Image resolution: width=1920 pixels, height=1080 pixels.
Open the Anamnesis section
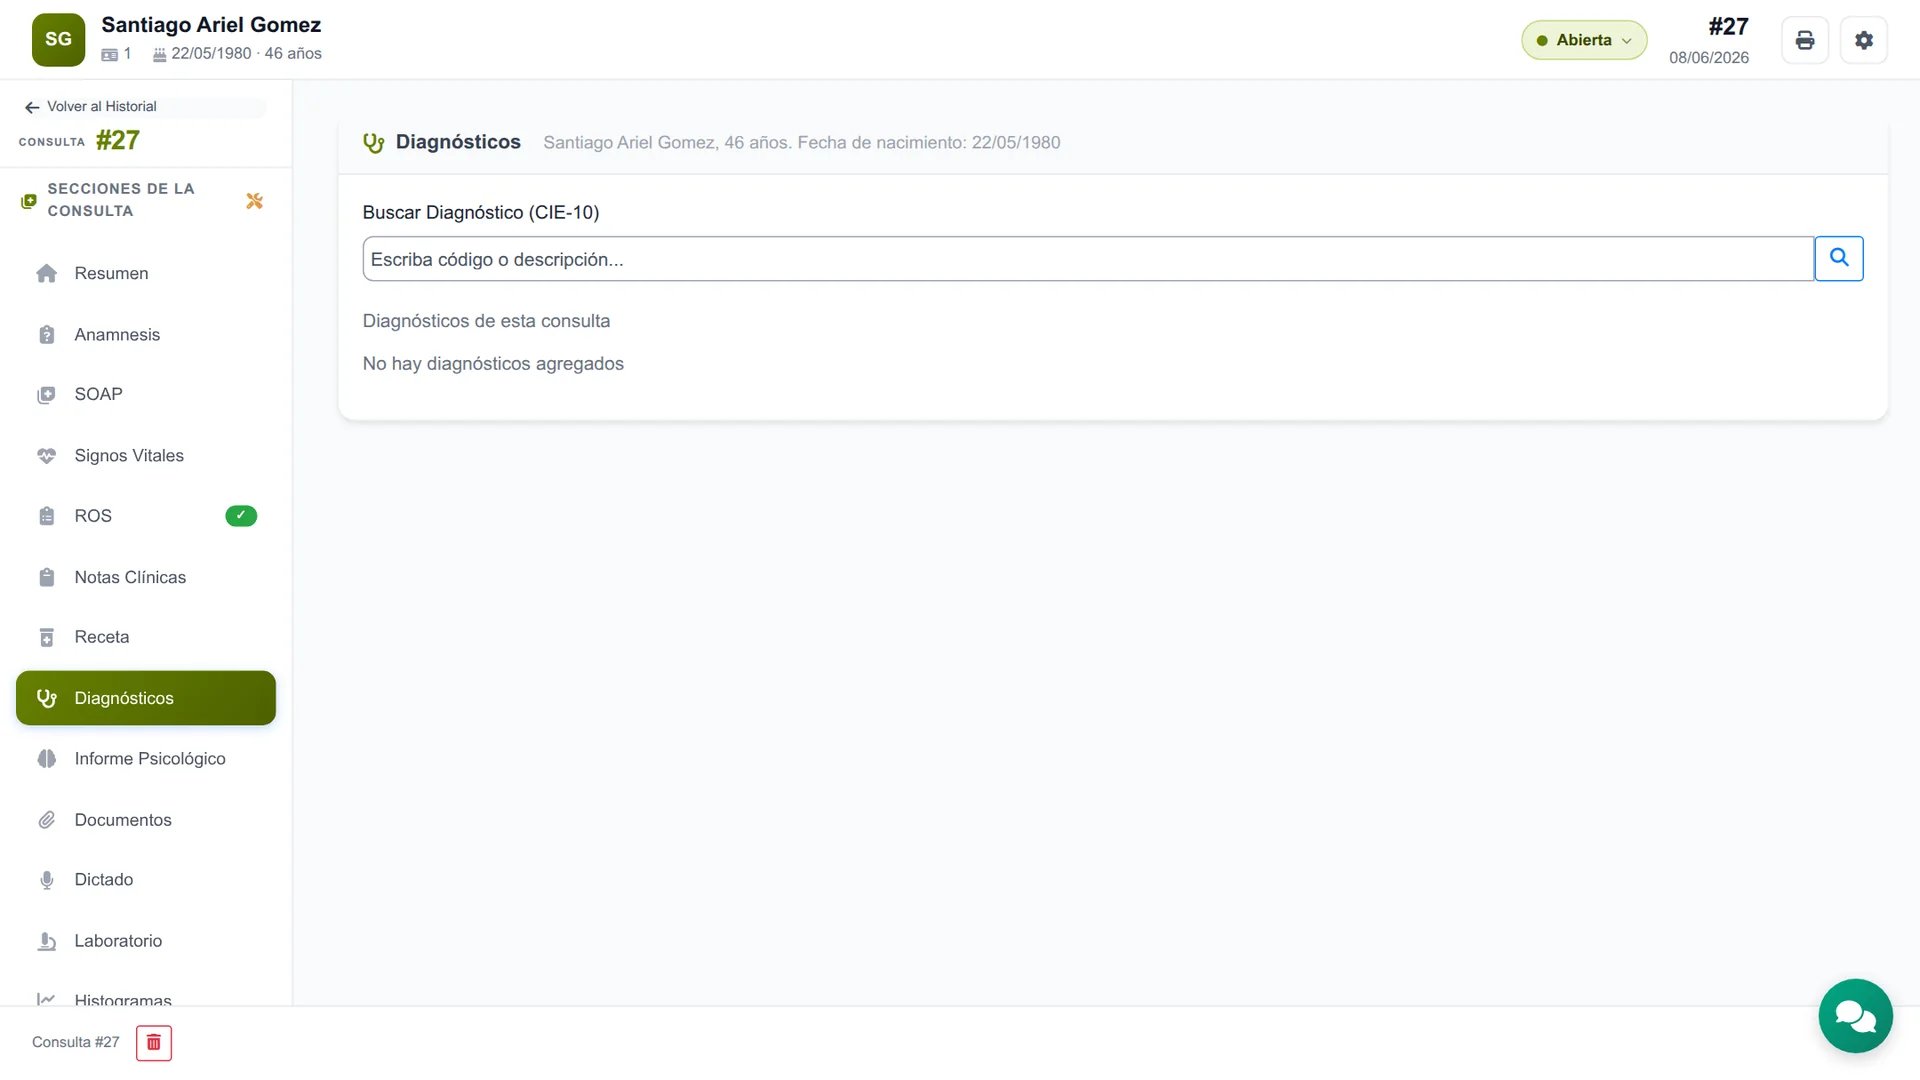(x=146, y=334)
